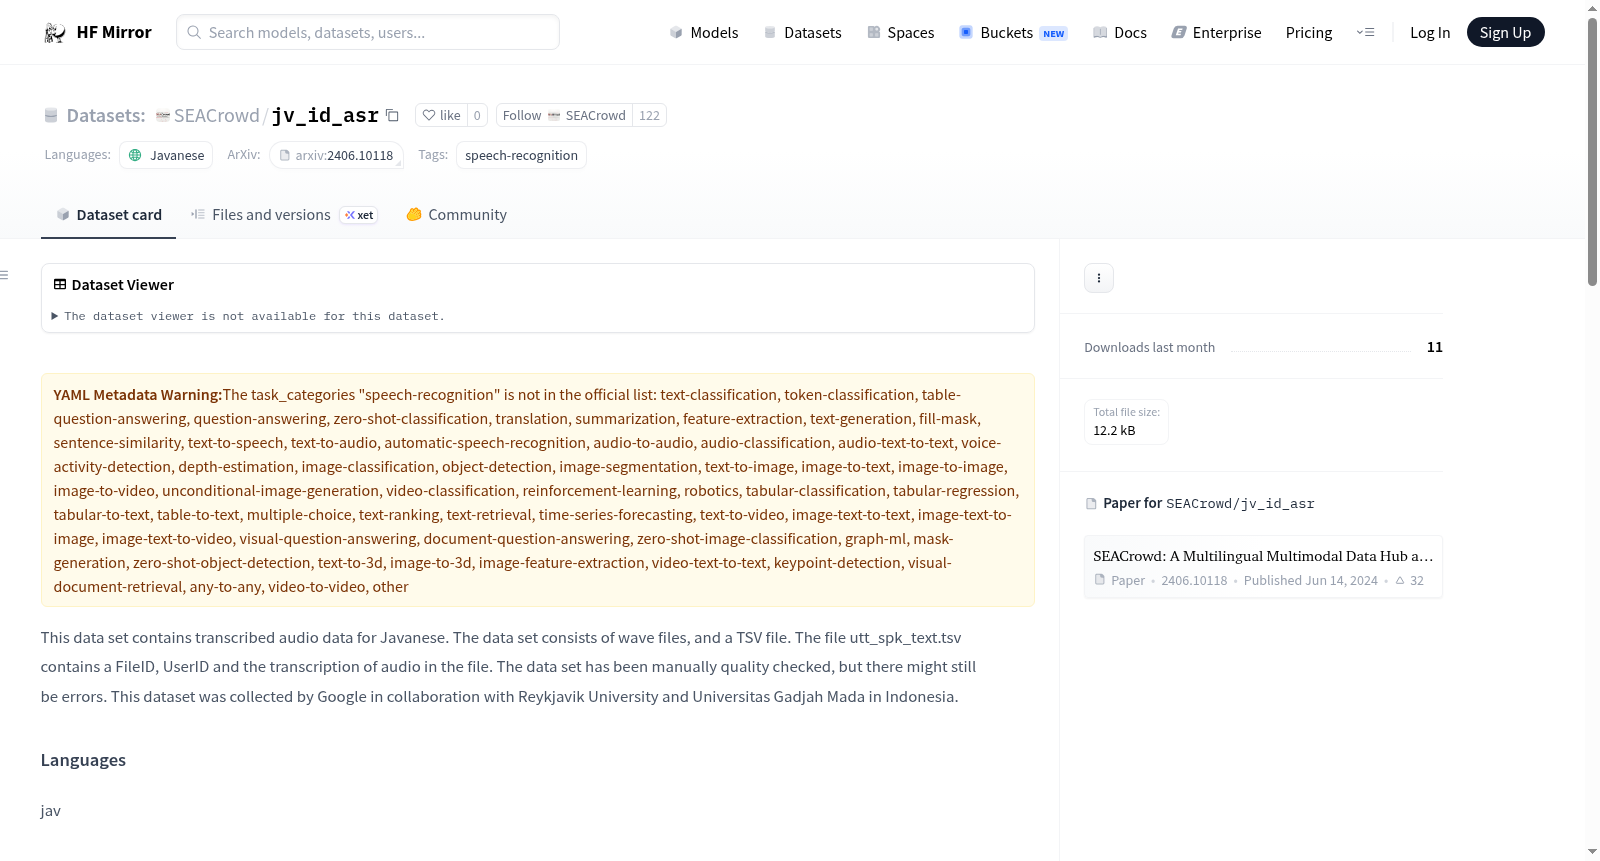Screen dimensions: 1600x861
Task: Click the Total file size 12.2 kB box
Action: pyautogui.click(x=1126, y=422)
